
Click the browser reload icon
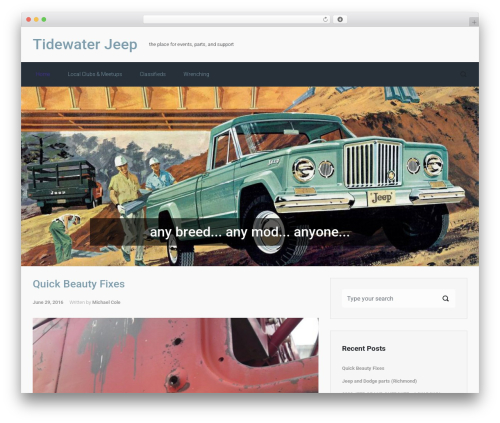pos(325,19)
